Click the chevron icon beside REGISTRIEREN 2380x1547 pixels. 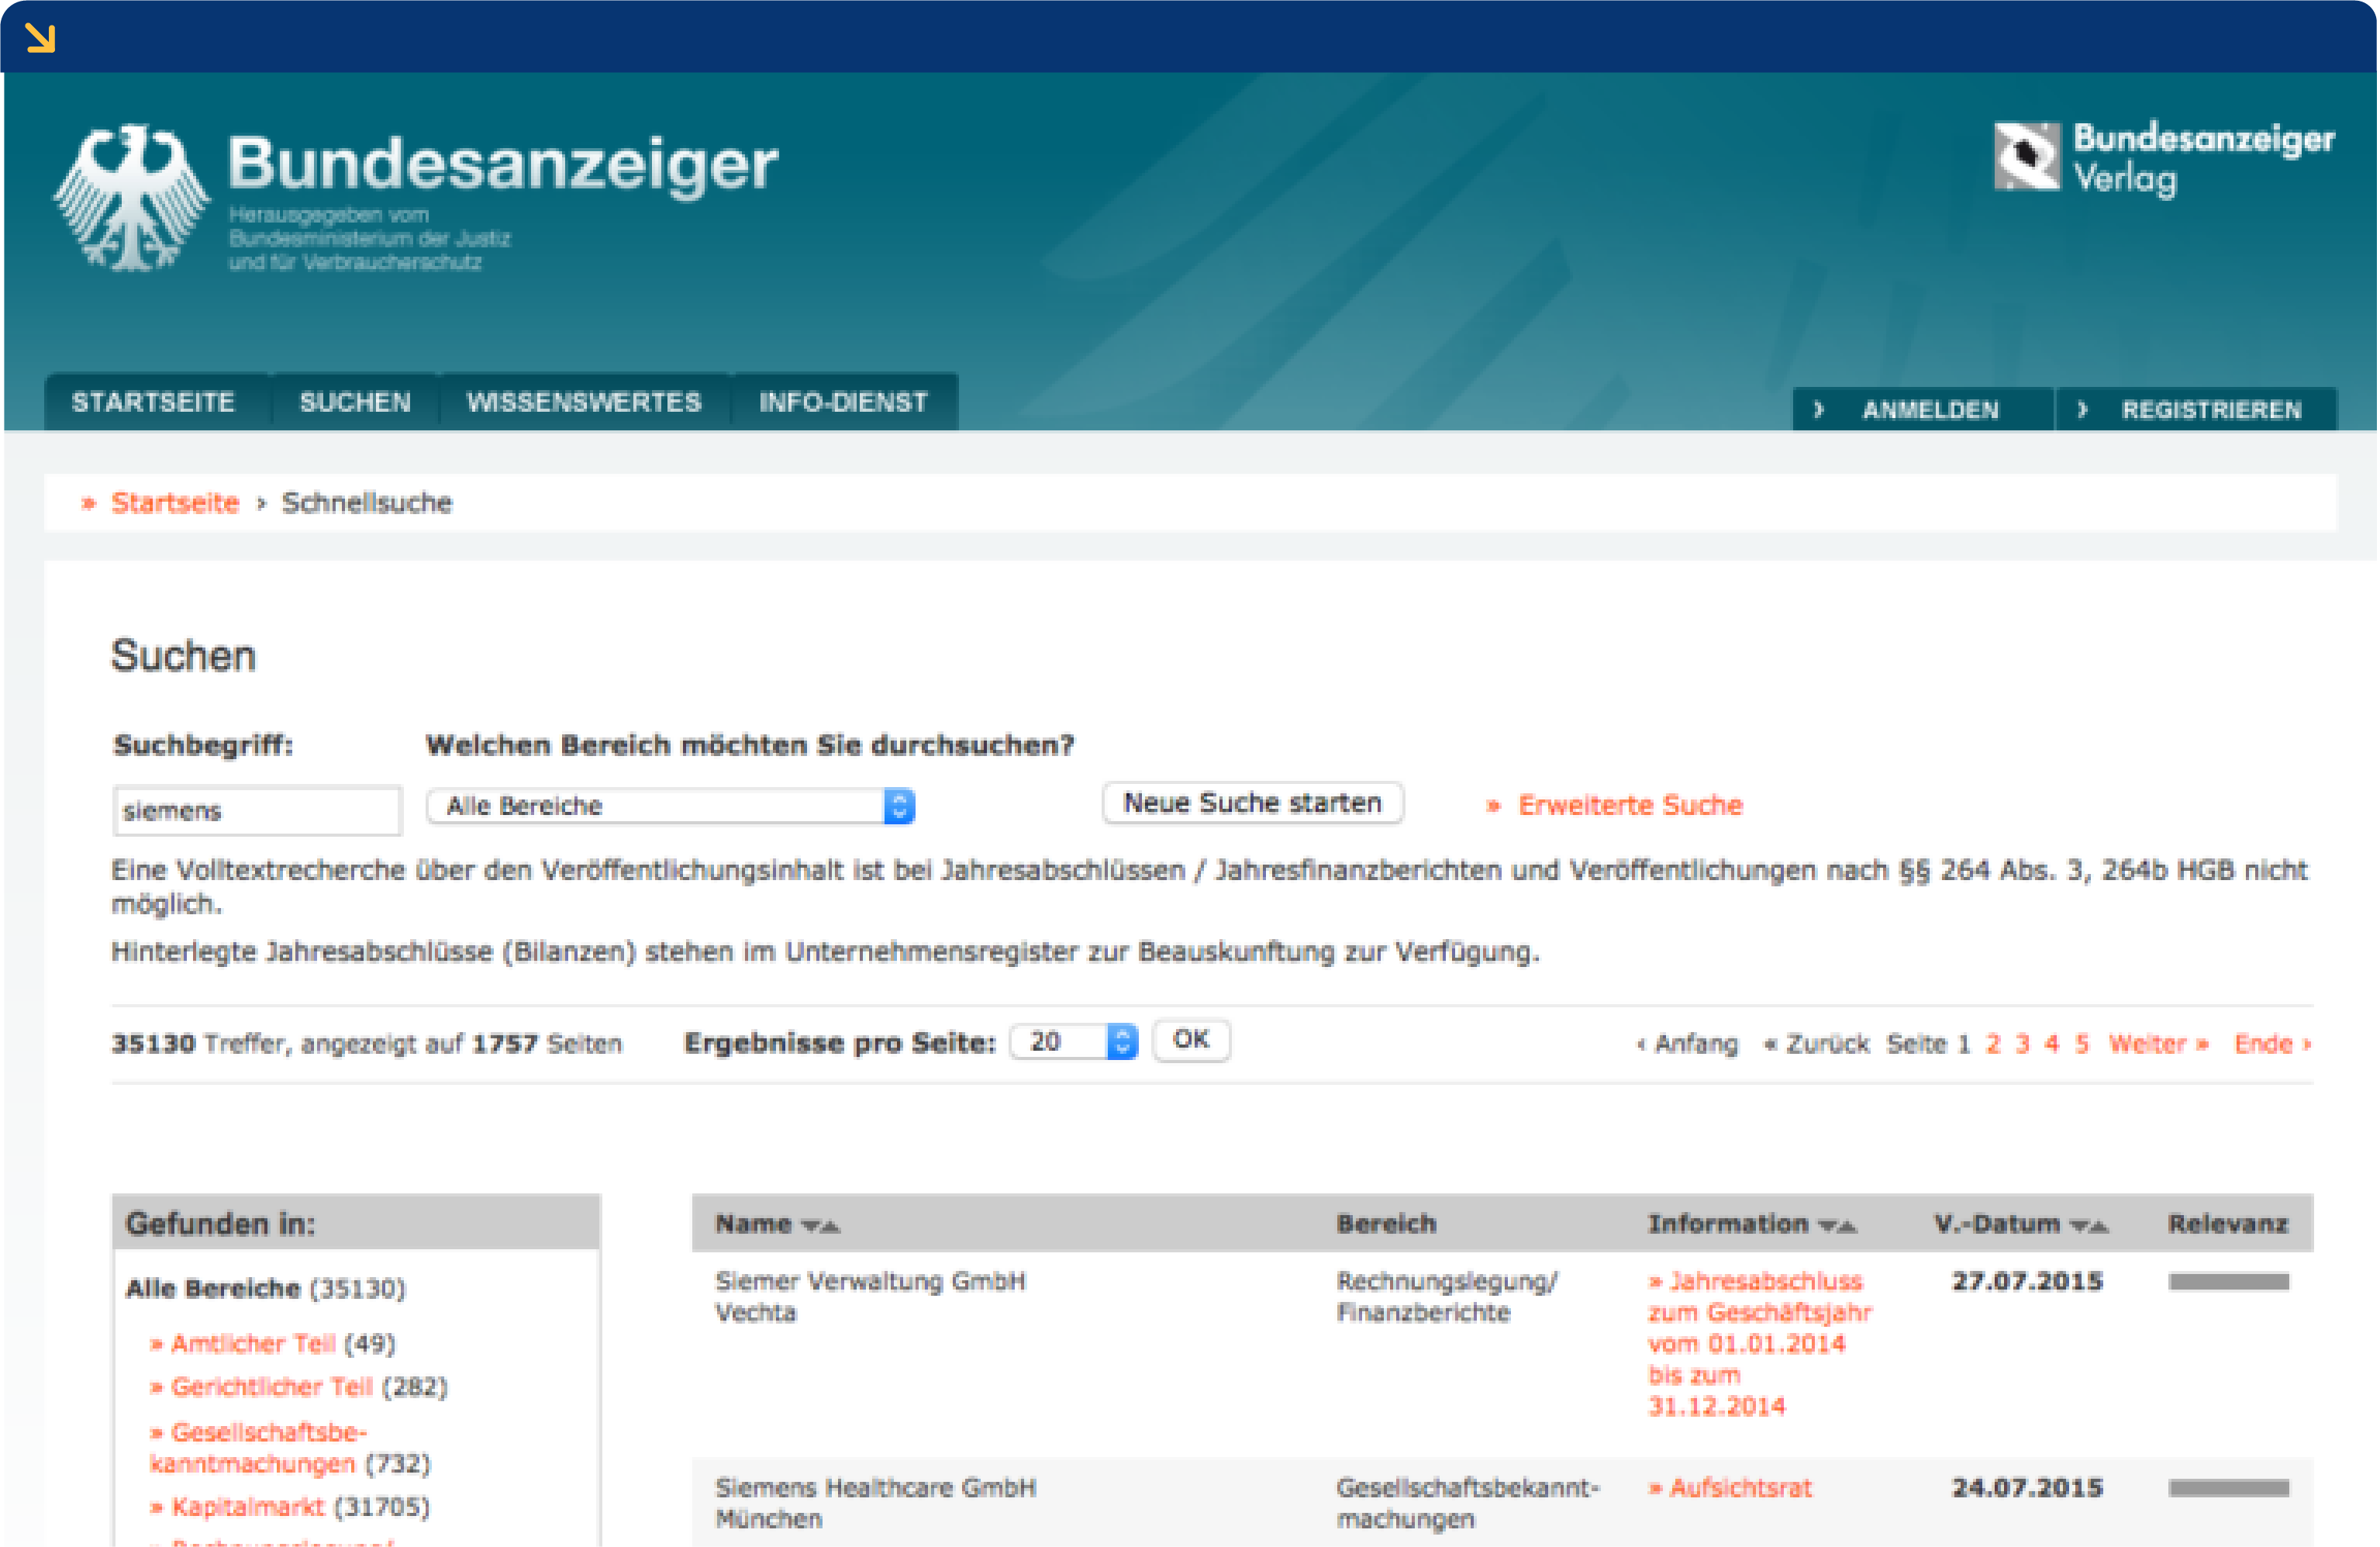pyautogui.click(x=2083, y=409)
